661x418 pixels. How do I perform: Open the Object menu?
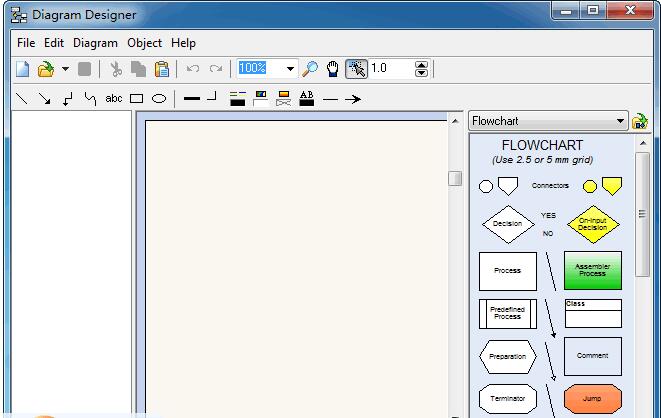click(145, 43)
